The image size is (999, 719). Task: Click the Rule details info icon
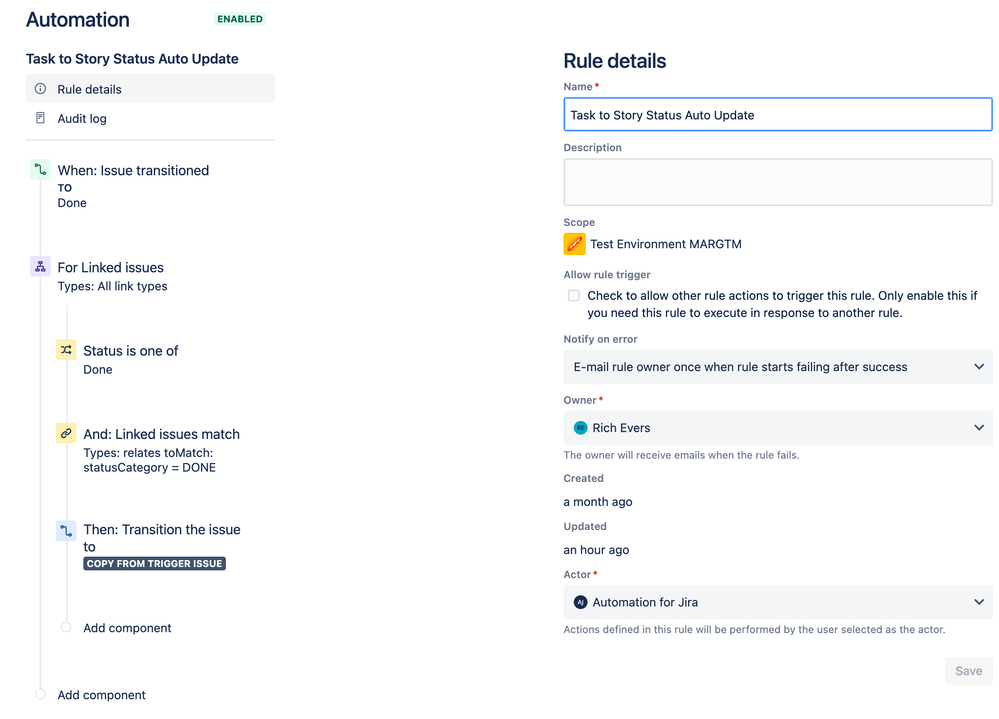click(x=40, y=89)
